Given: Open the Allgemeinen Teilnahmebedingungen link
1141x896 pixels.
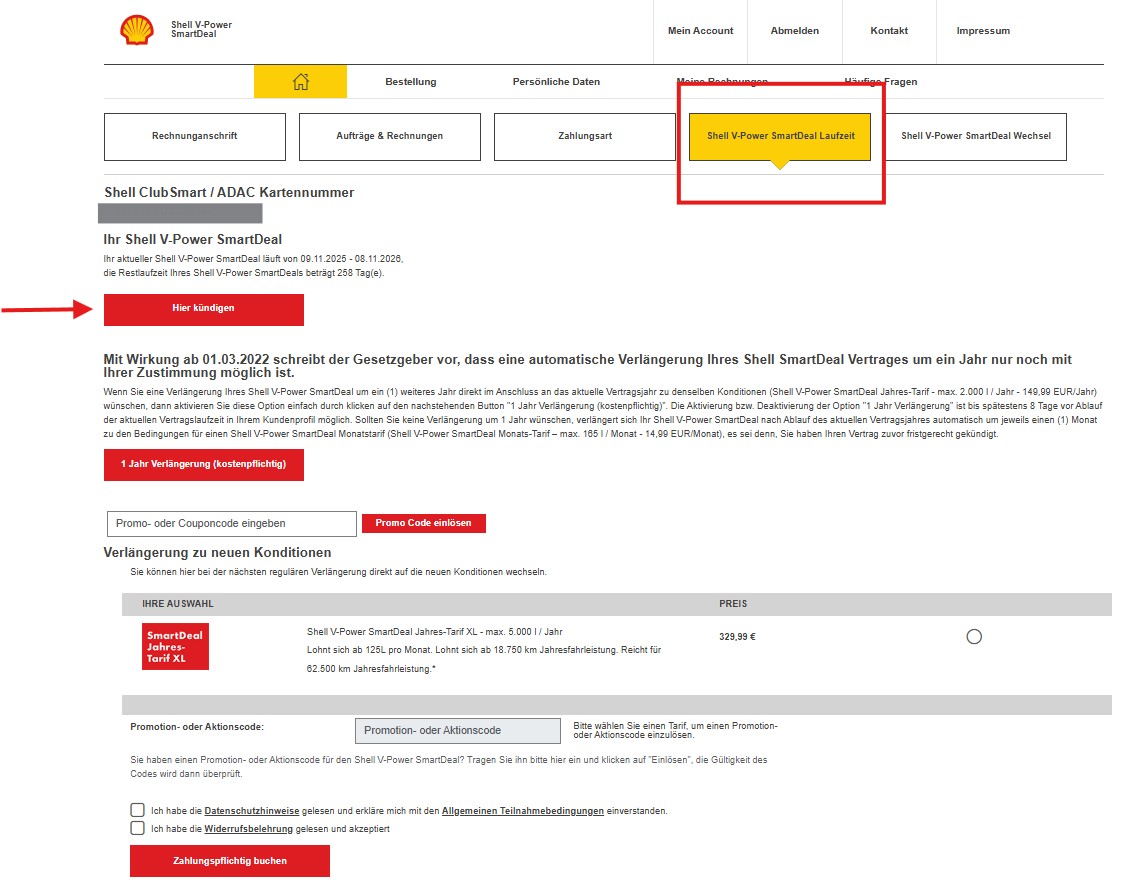Looking at the screenshot, I should pos(522,811).
